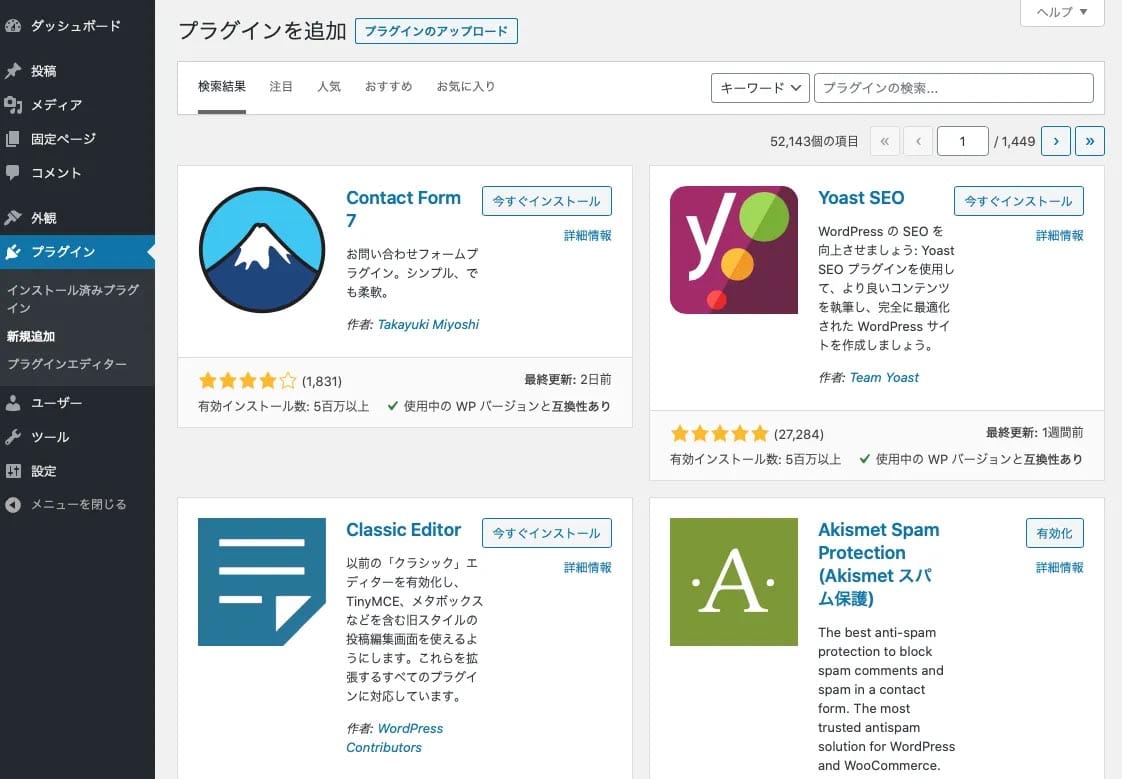Click the pages icon beside 固定ページ
The image size is (1122, 779).
coord(12,139)
